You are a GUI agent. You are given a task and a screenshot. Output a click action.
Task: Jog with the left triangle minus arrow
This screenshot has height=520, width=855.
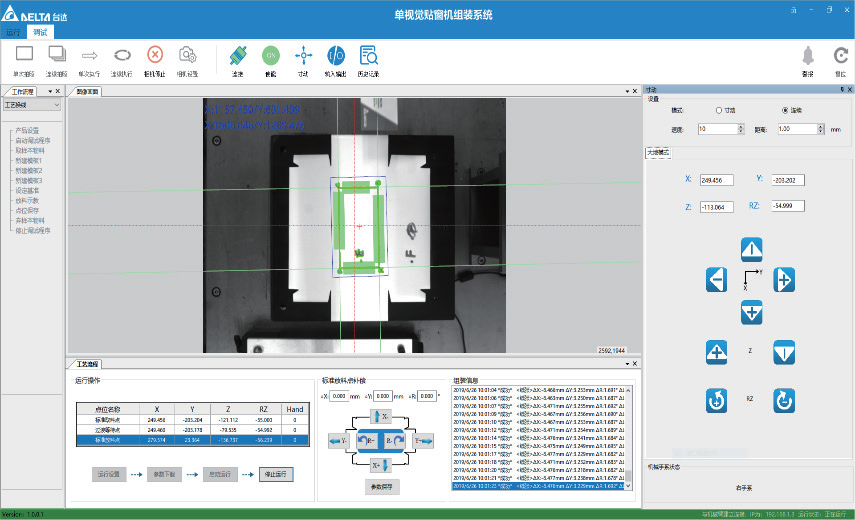pyautogui.click(x=716, y=280)
